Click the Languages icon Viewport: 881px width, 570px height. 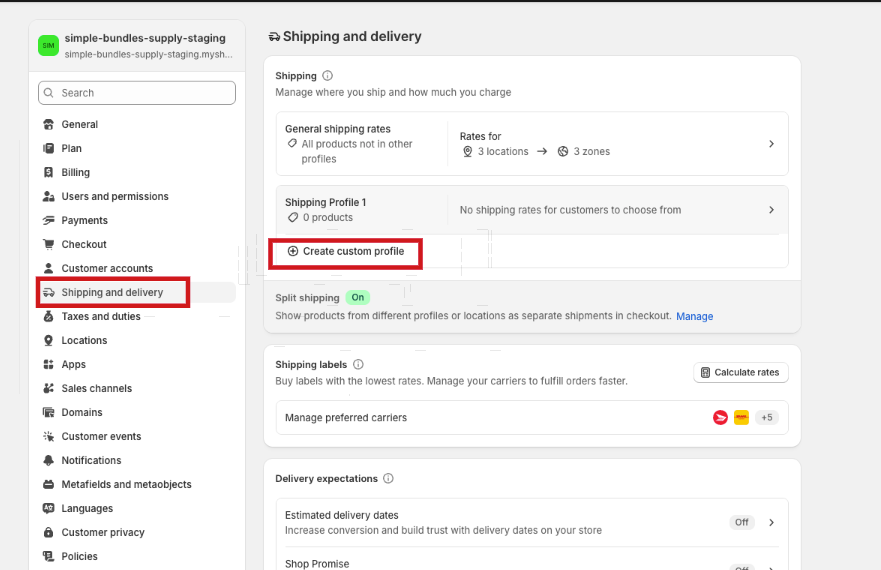point(48,508)
